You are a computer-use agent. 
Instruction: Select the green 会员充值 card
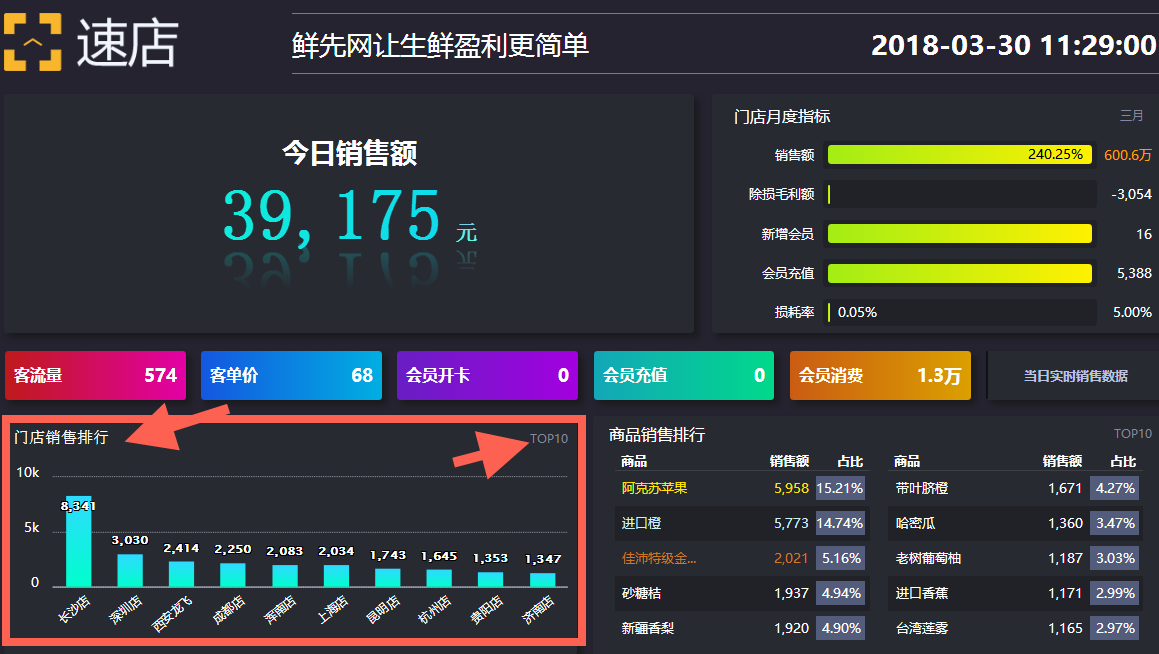coord(683,376)
